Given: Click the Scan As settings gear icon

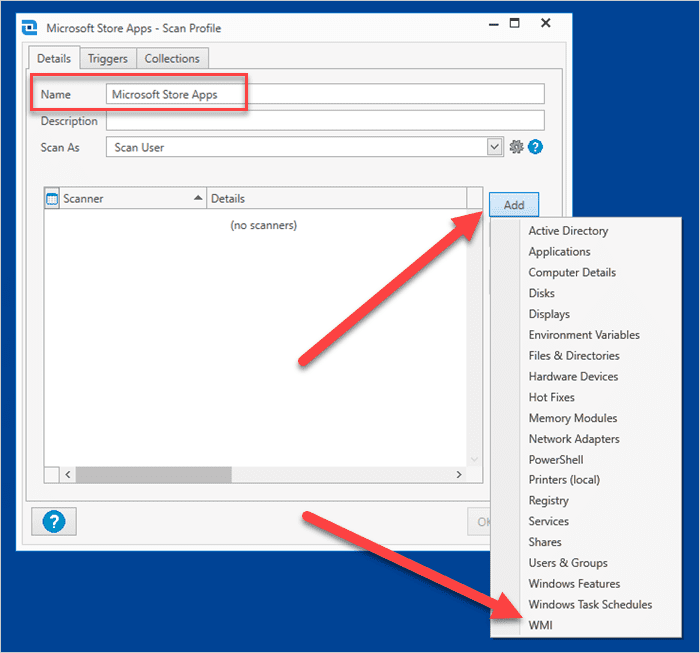Looking at the screenshot, I should 516,147.
